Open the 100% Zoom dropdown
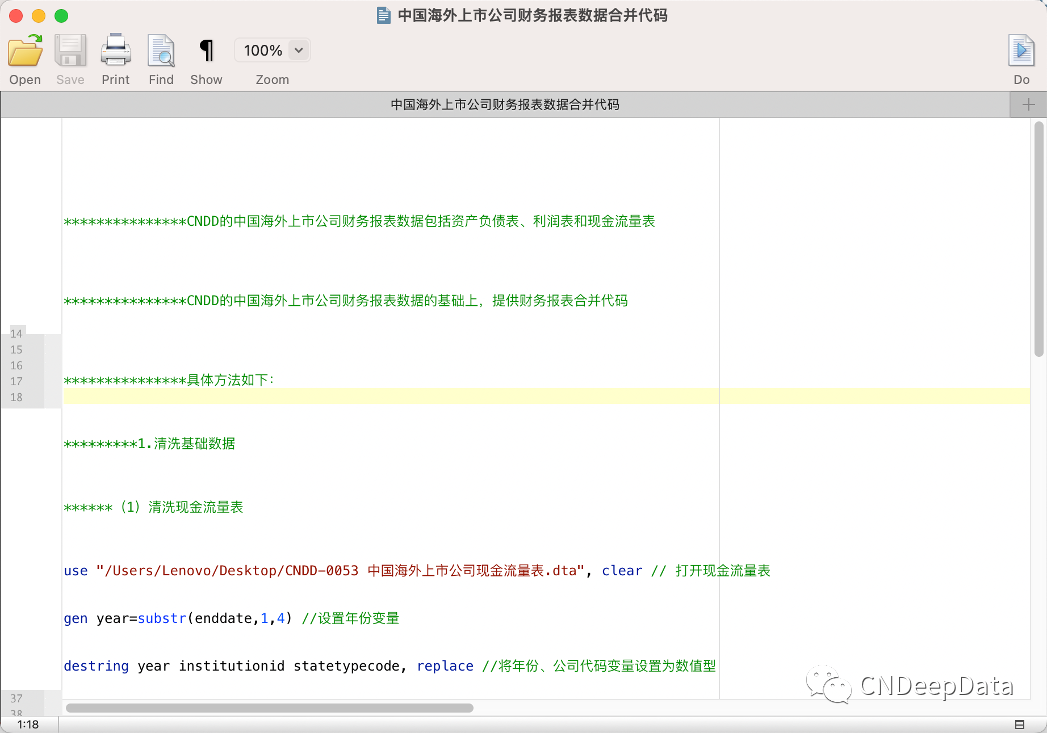 coord(273,50)
